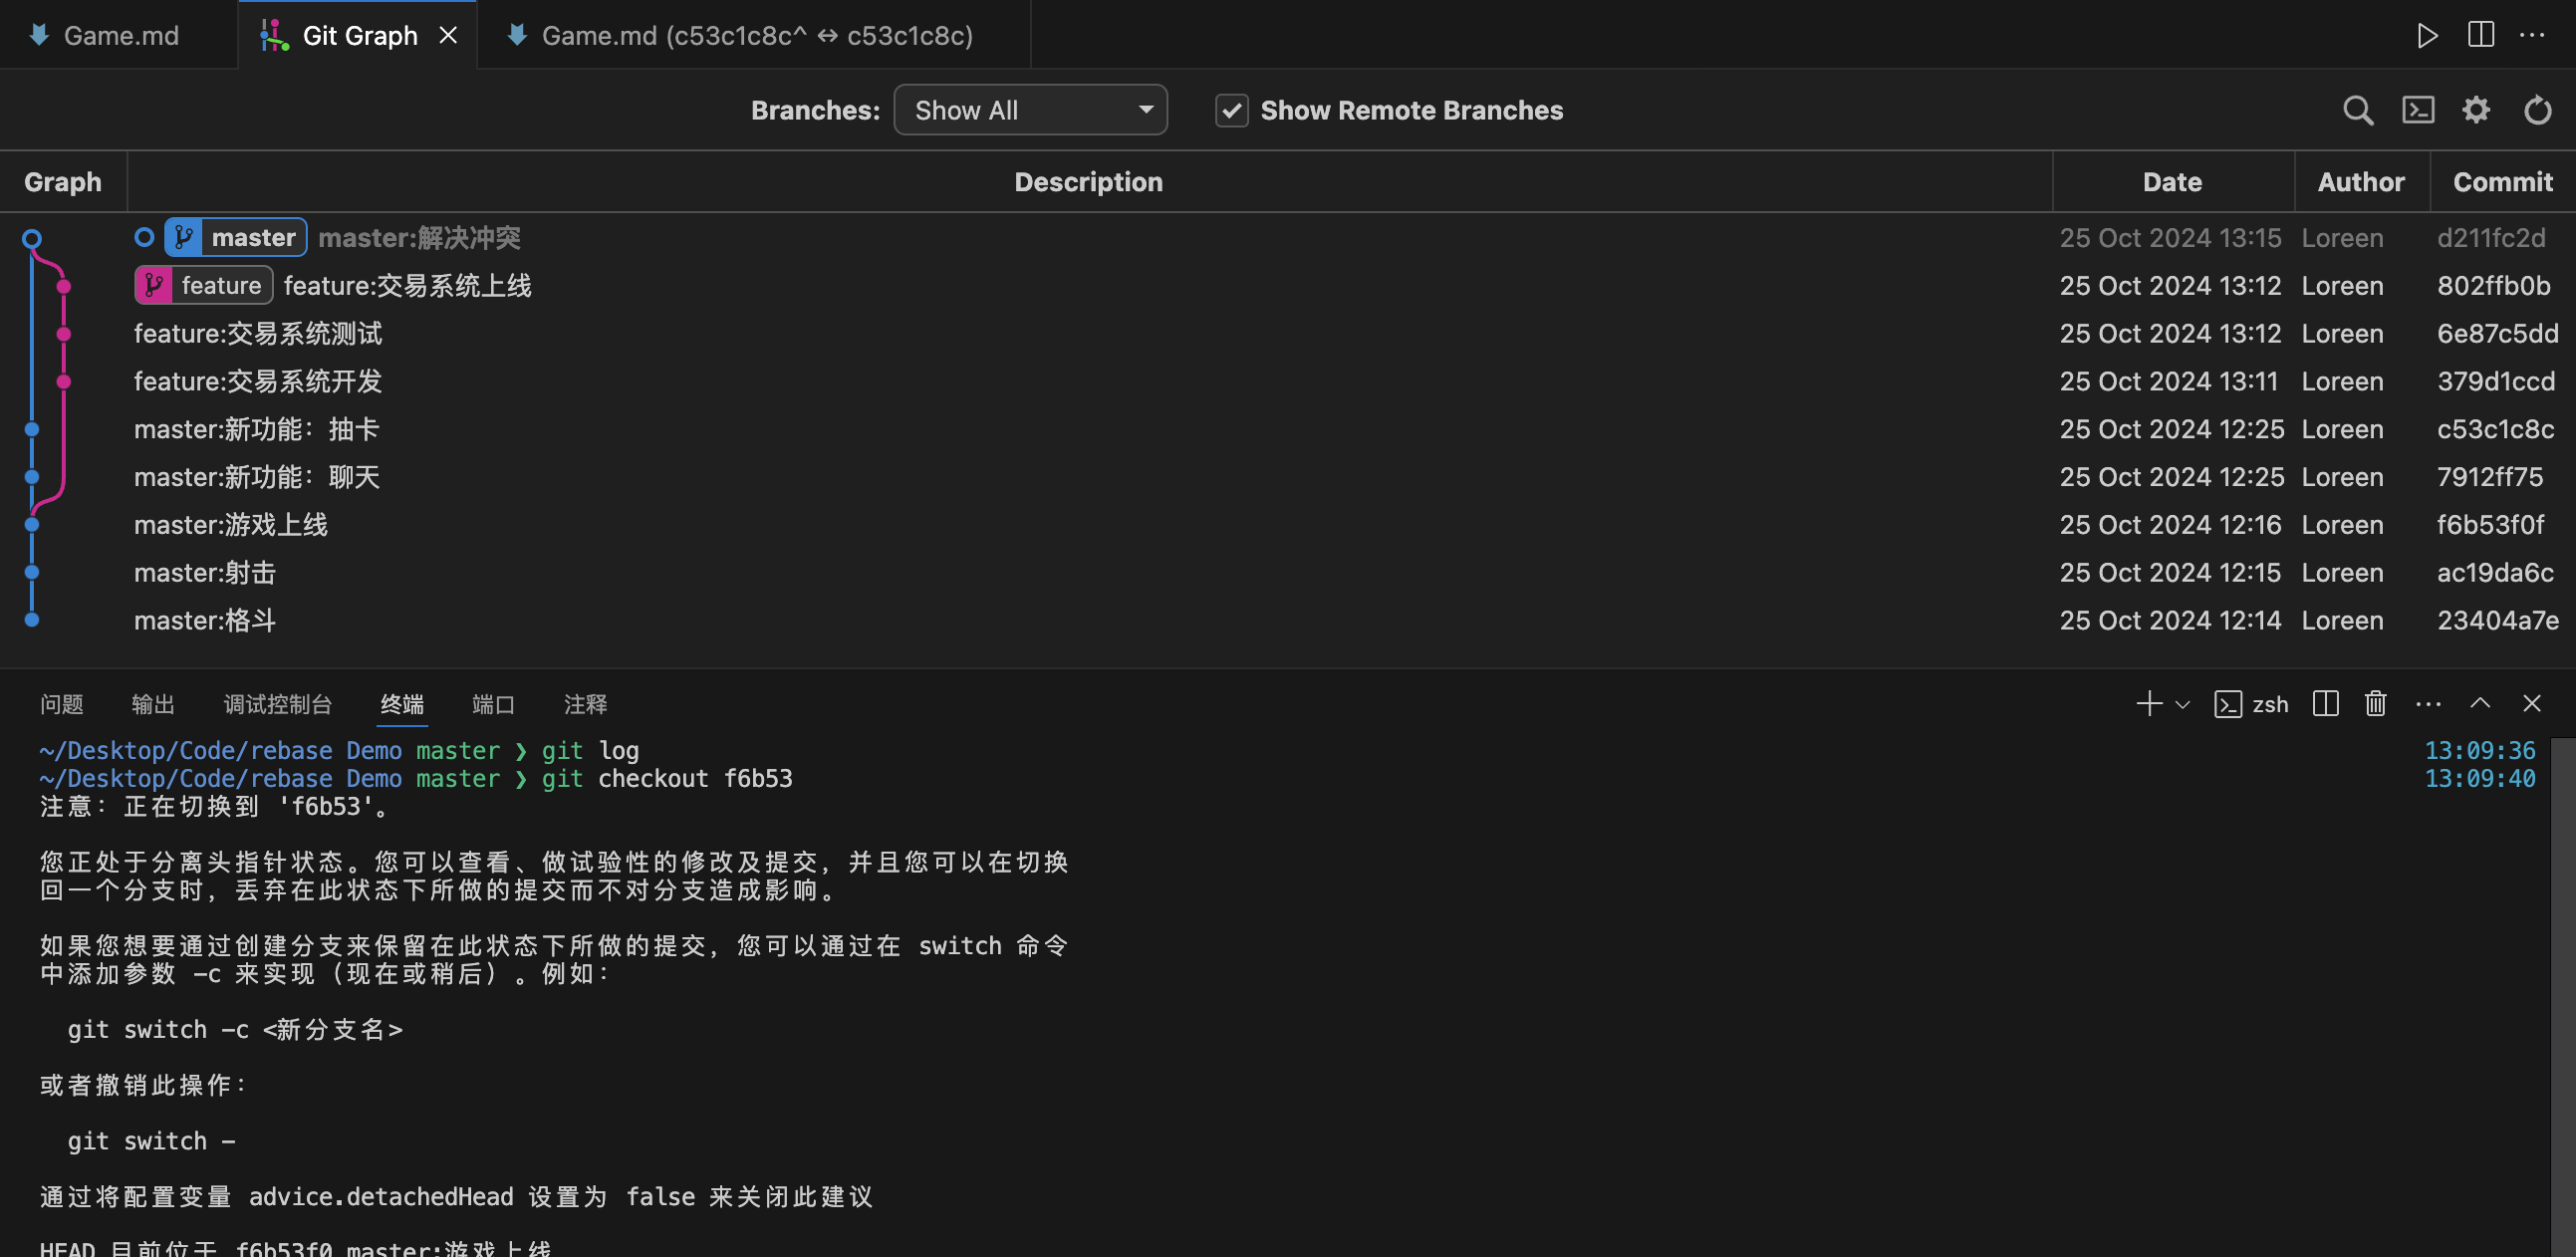The image size is (2576, 1257).
Task: Click the master branch label
Action: coord(235,237)
